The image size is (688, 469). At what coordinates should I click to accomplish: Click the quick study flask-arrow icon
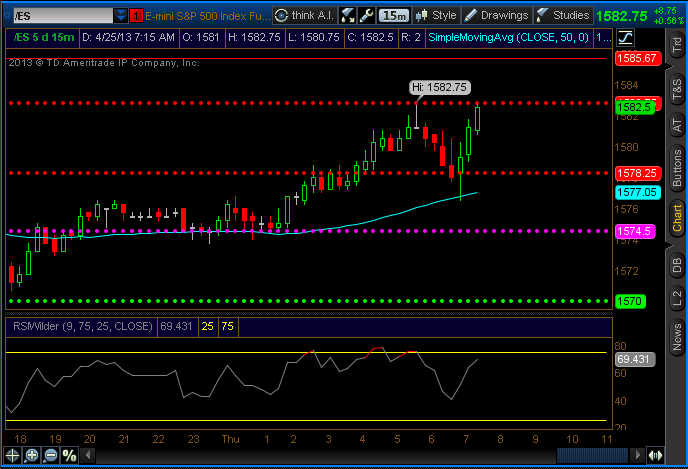pos(348,16)
